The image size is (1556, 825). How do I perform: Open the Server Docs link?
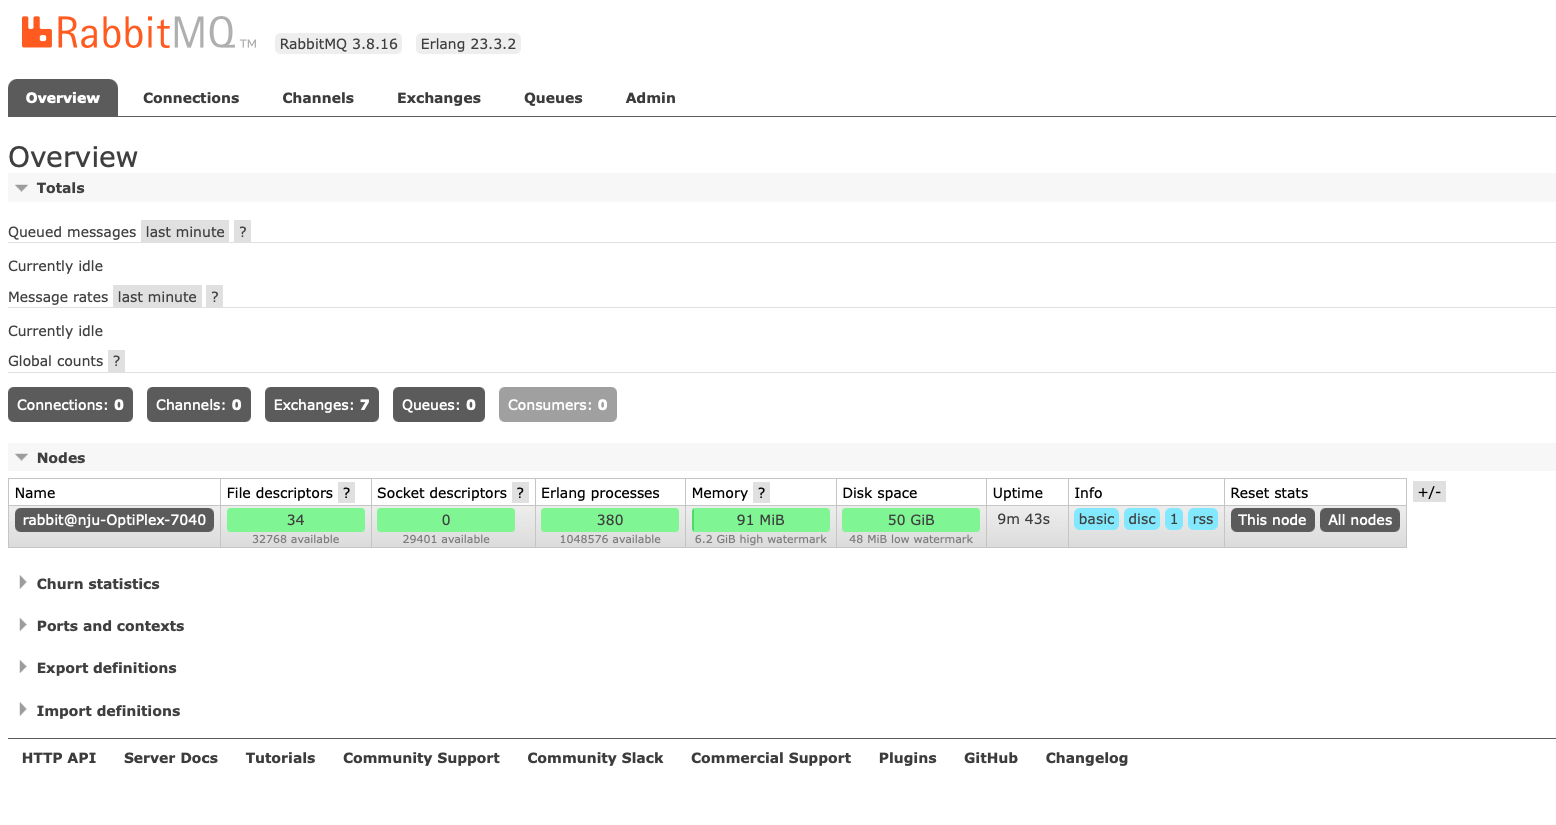(171, 758)
